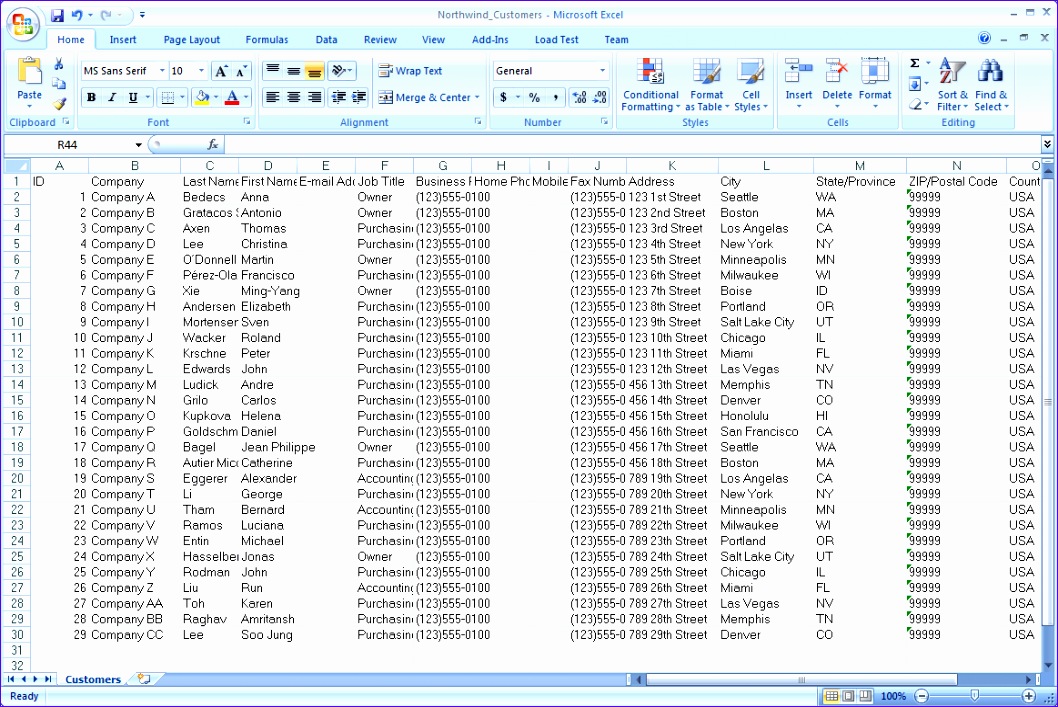The height and width of the screenshot is (707, 1058).
Task: Center text horizontally
Action: pyautogui.click(x=294, y=97)
